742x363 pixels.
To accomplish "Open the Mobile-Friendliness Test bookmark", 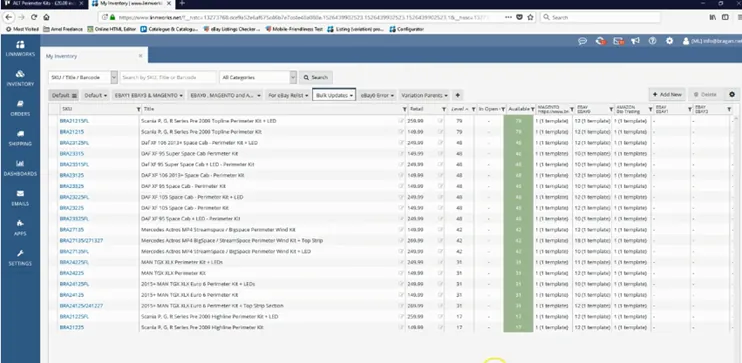I will pos(294,29).
